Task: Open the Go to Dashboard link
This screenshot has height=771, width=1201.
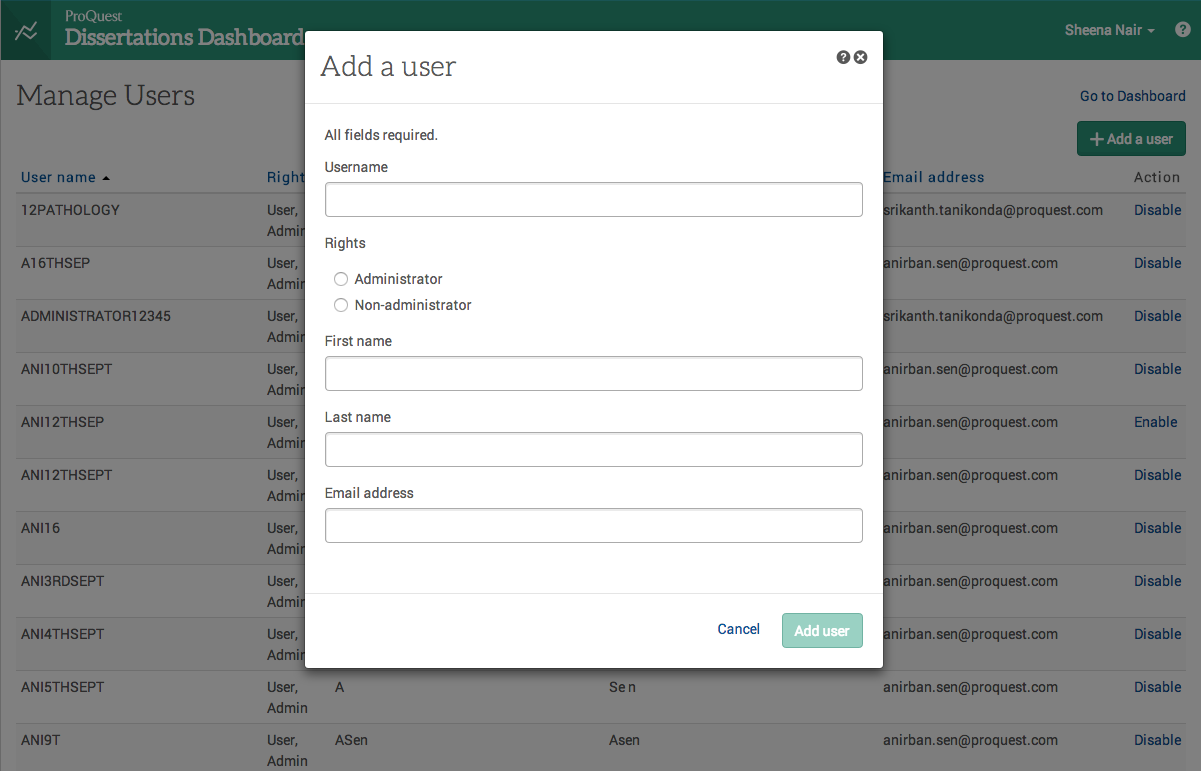Action: [x=1132, y=96]
